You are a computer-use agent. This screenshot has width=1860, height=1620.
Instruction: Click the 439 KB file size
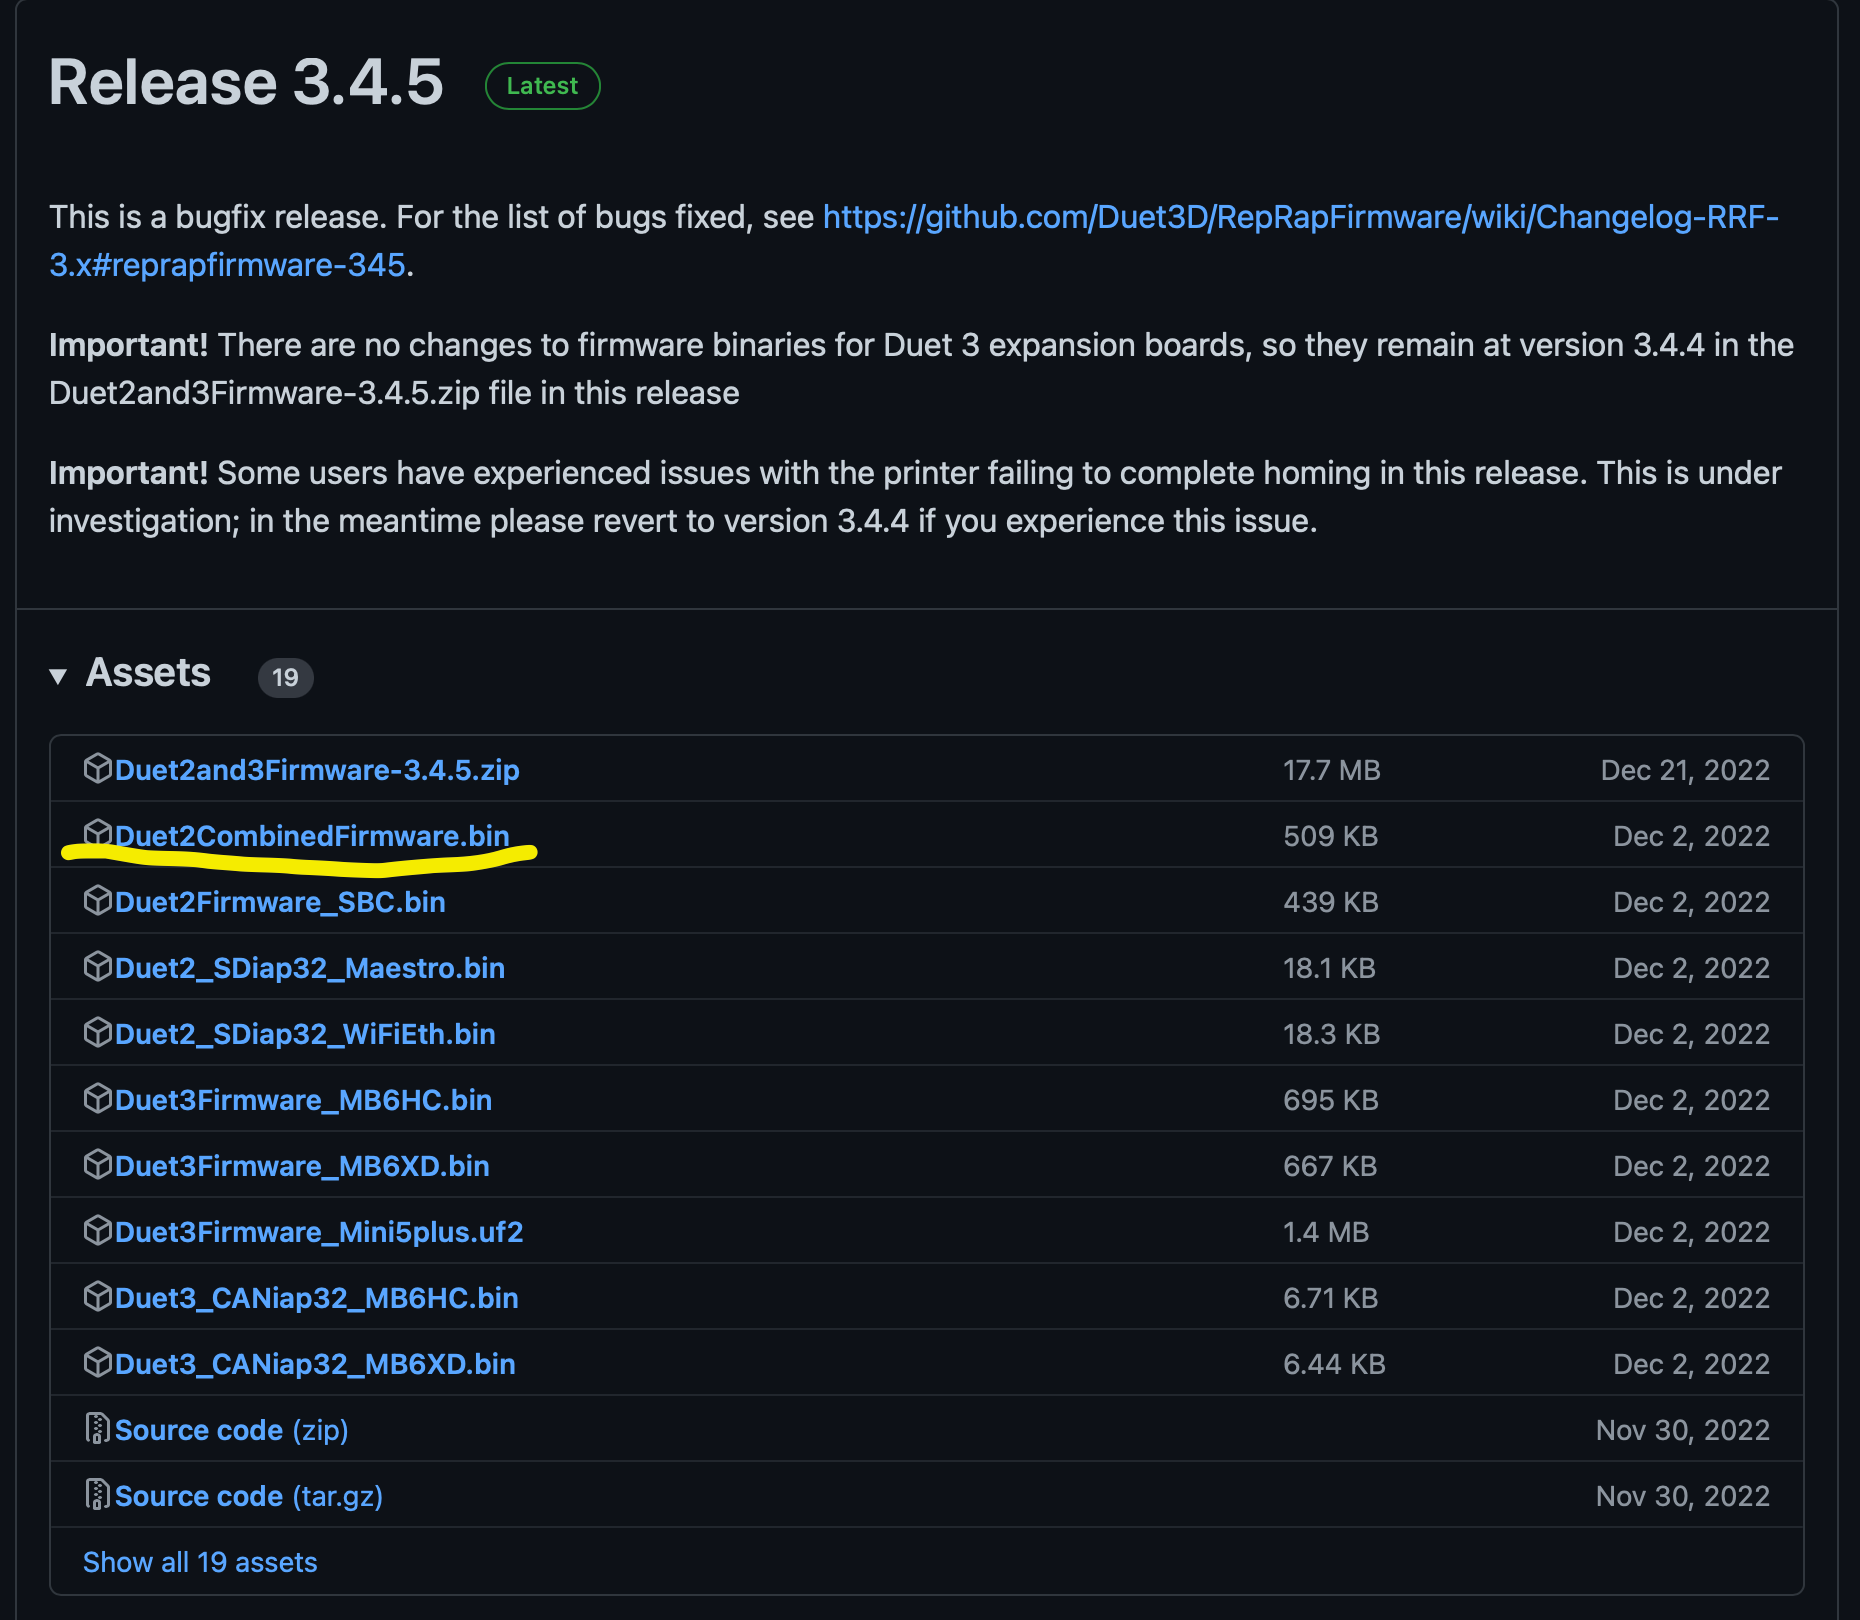[x=1330, y=902]
